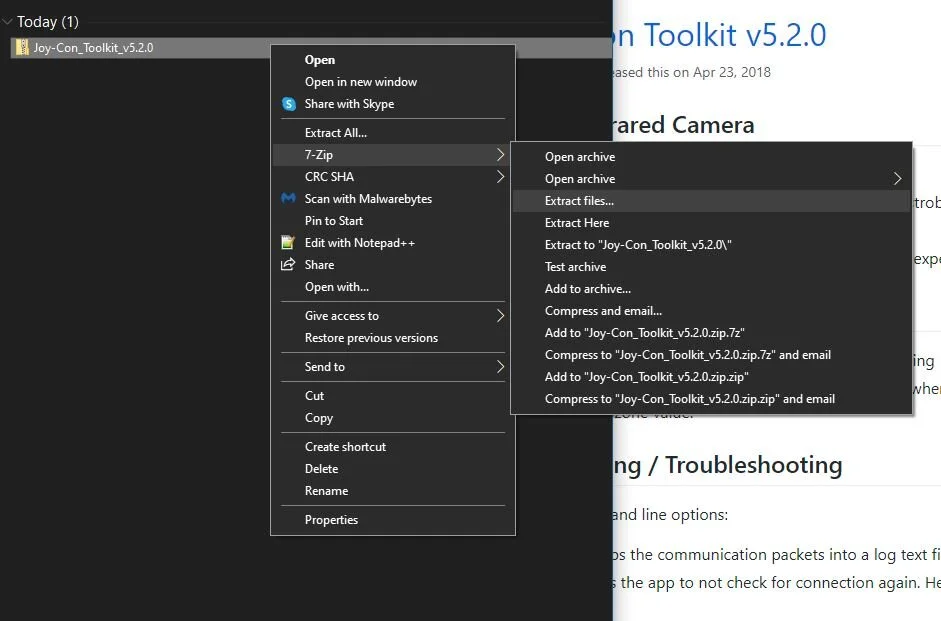Select Give access to entry
The width and height of the screenshot is (941, 621).
[x=393, y=316]
